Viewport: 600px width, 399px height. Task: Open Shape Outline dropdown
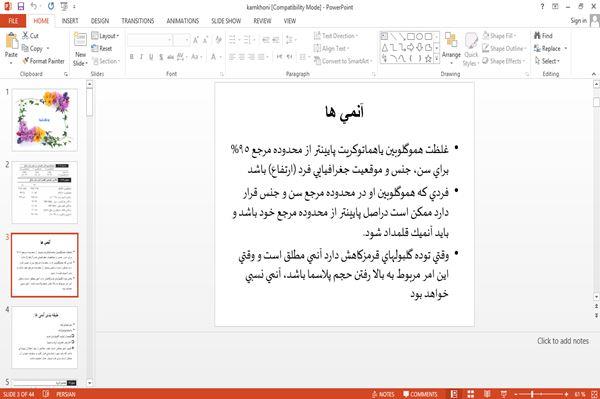click(504, 48)
